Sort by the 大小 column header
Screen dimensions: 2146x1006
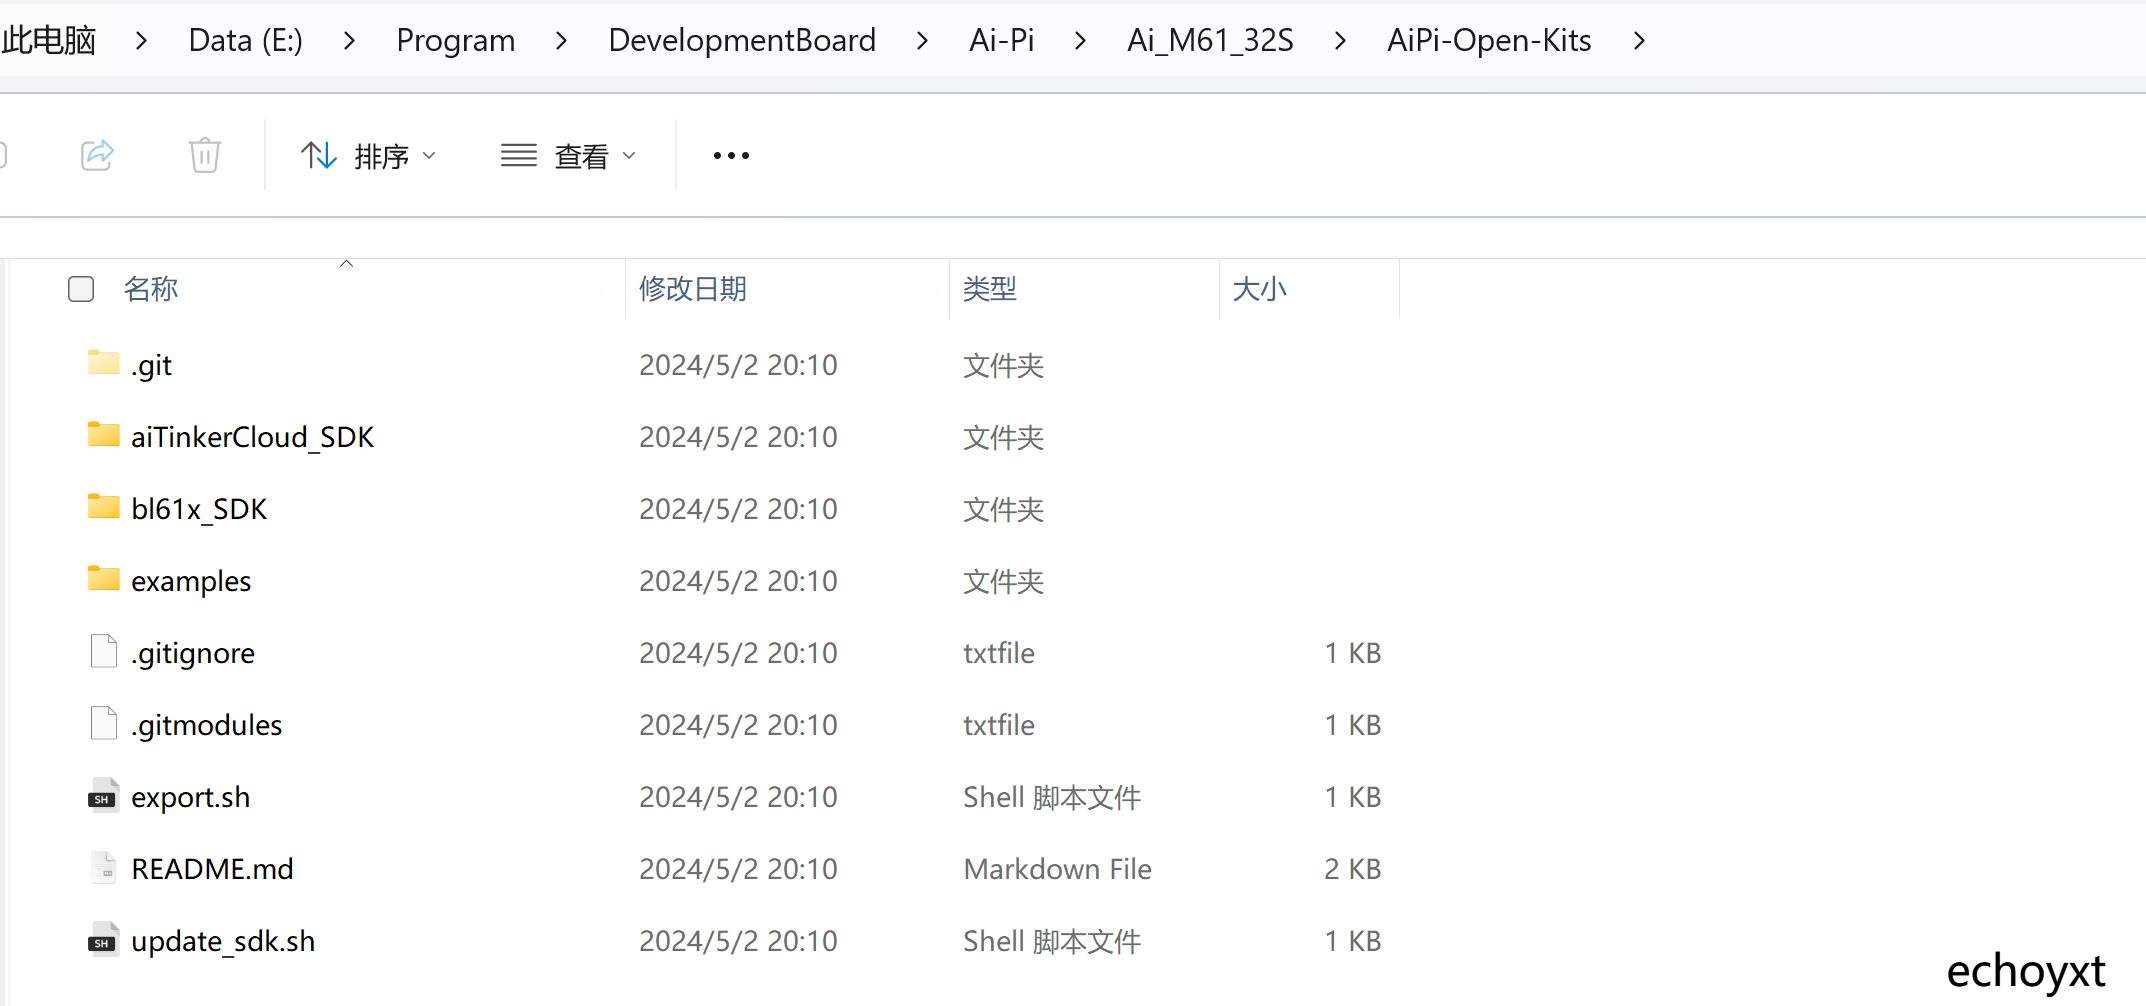coord(1260,289)
